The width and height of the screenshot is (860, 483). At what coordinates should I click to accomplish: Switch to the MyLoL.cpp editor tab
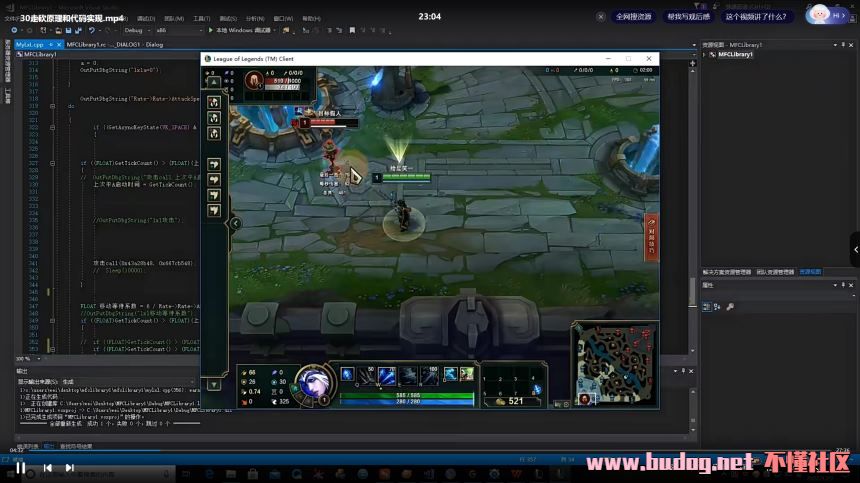pyautogui.click(x=30, y=44)
